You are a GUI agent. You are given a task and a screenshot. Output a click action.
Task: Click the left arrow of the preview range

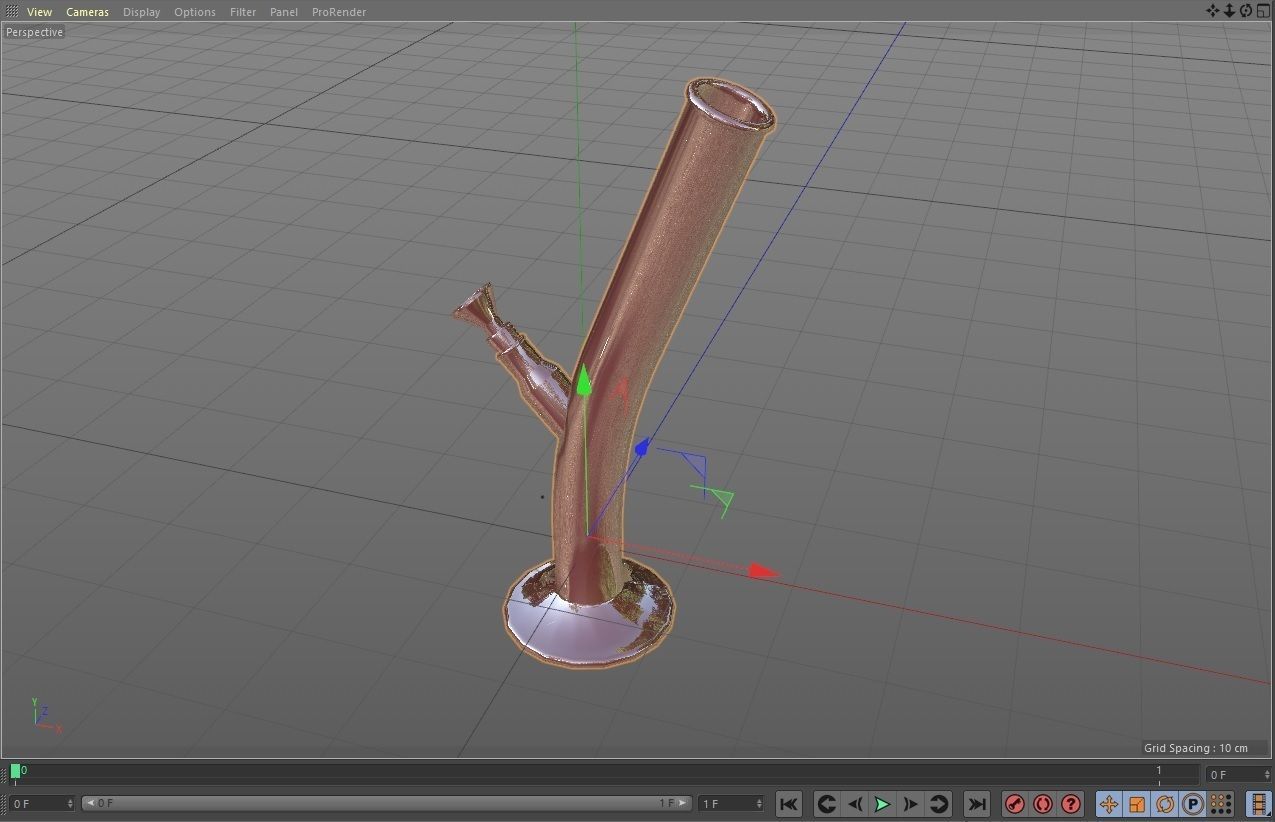click(x=89, y=803)
